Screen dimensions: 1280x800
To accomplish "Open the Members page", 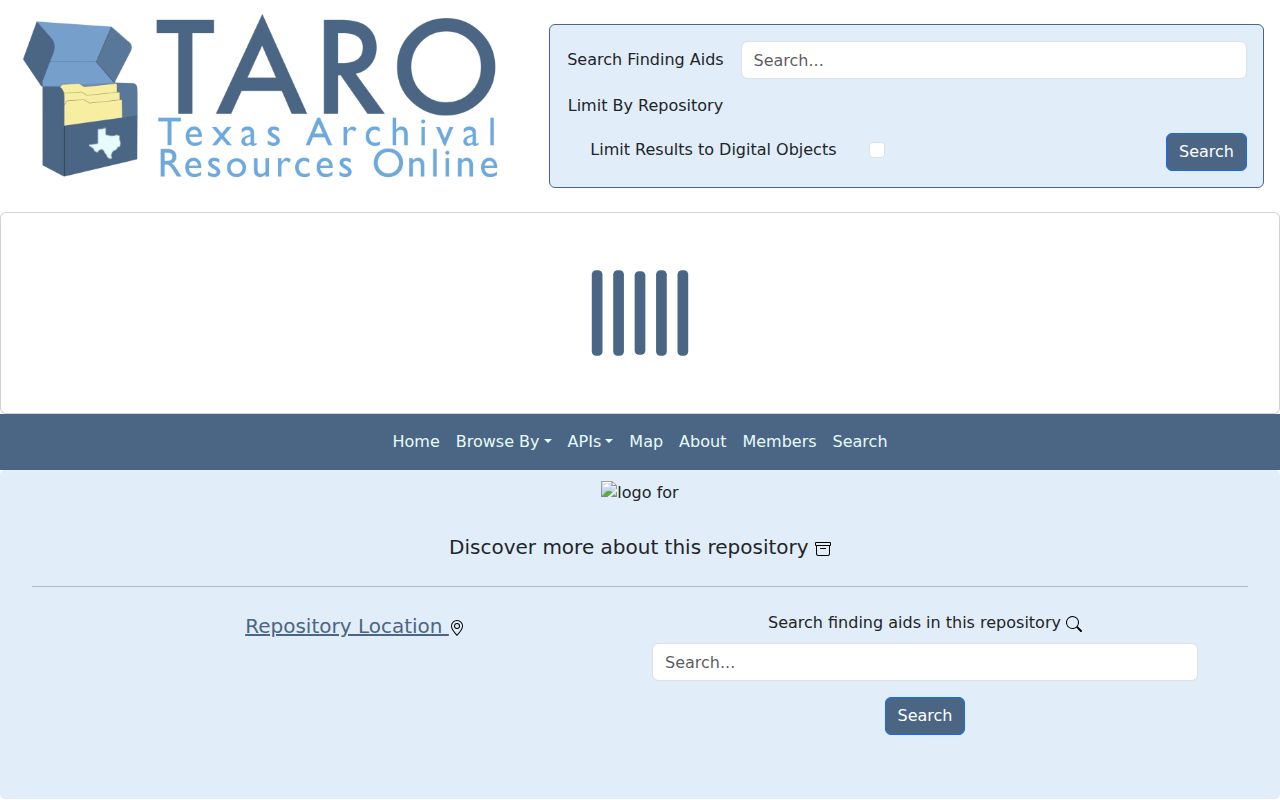I will pos(779,441).
